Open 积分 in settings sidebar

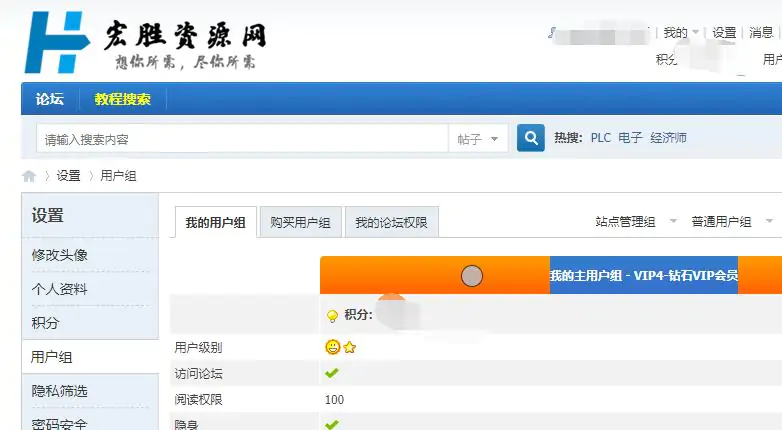pos(45,323)
